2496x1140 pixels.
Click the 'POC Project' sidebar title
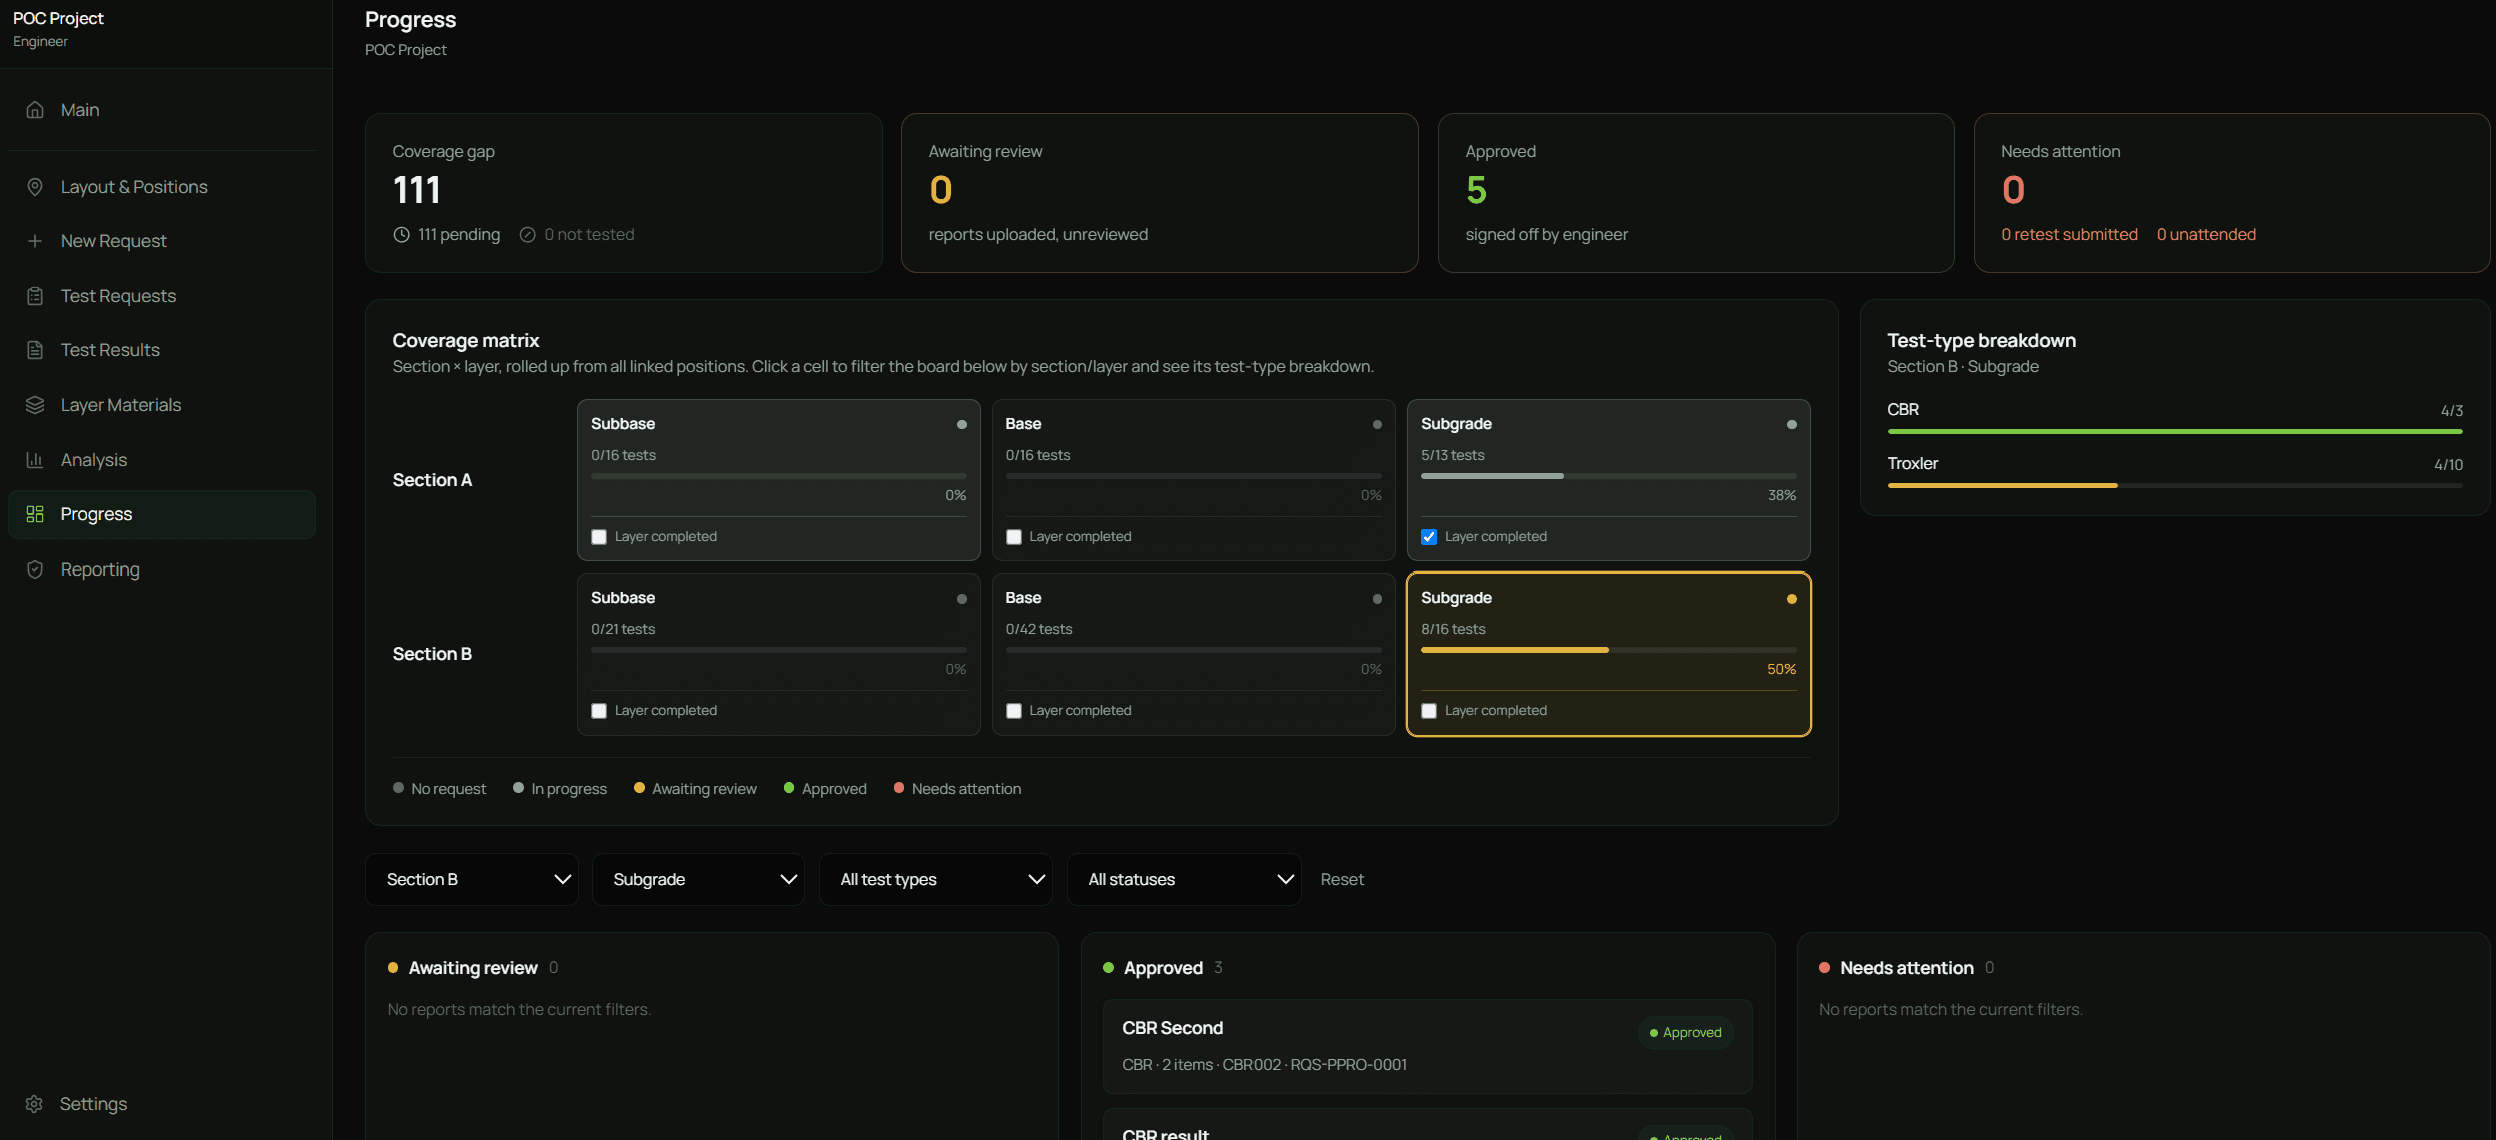(58, 19)
